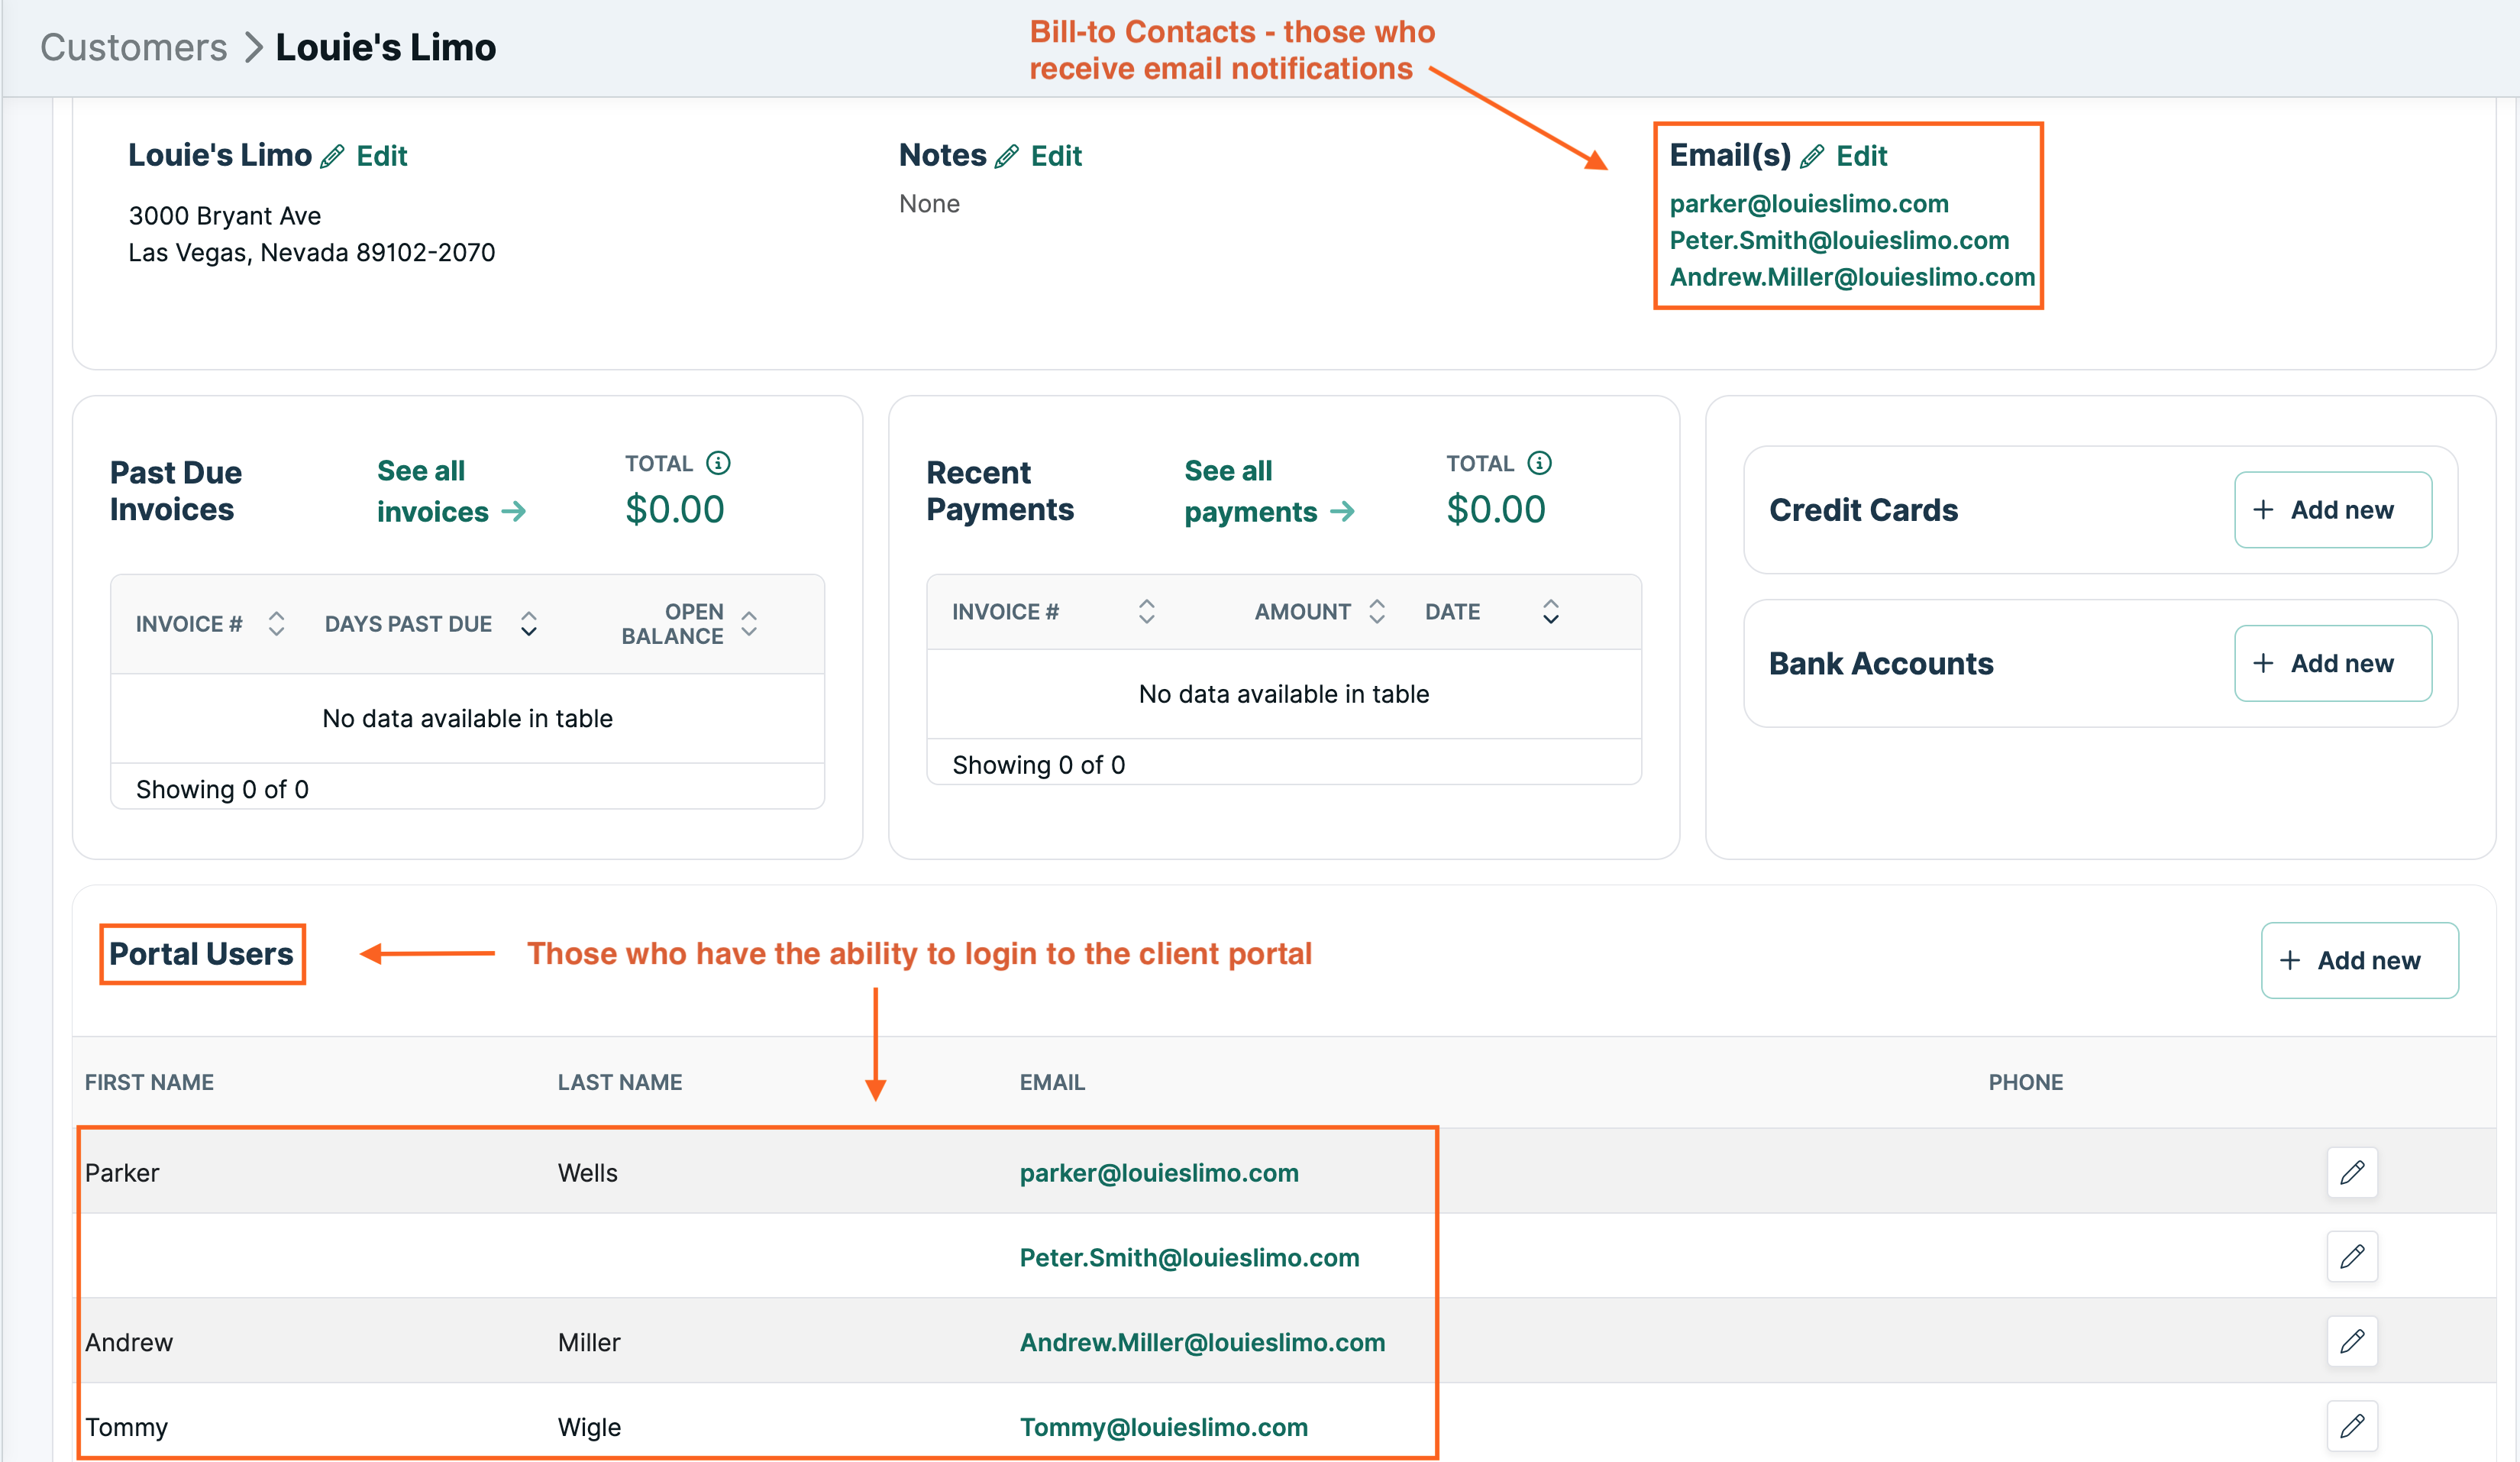
Task: Sort by Days Past Due column
Action: (x=529, y=623)
